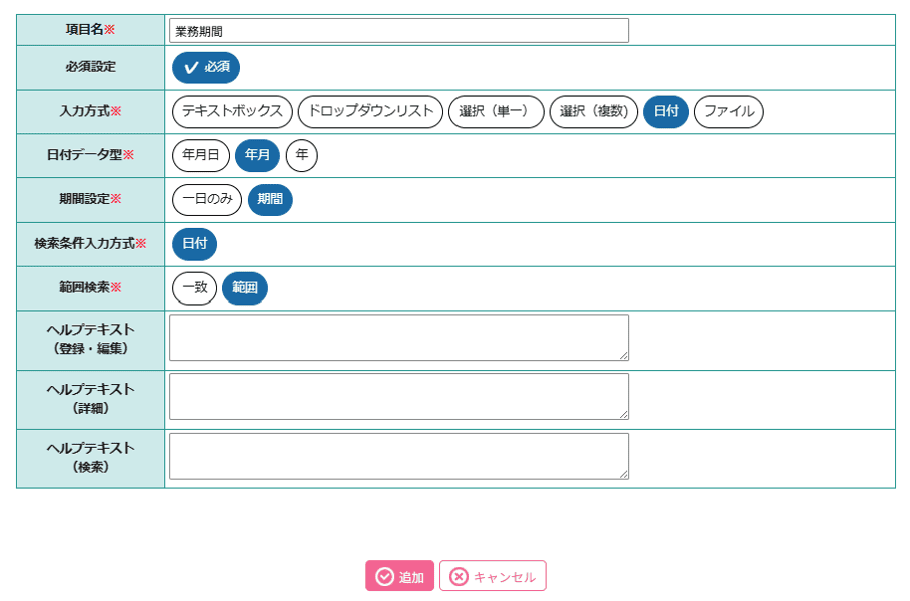Select テキストボックス input method
Screen dimensions: 910x601
coord(232,111)
